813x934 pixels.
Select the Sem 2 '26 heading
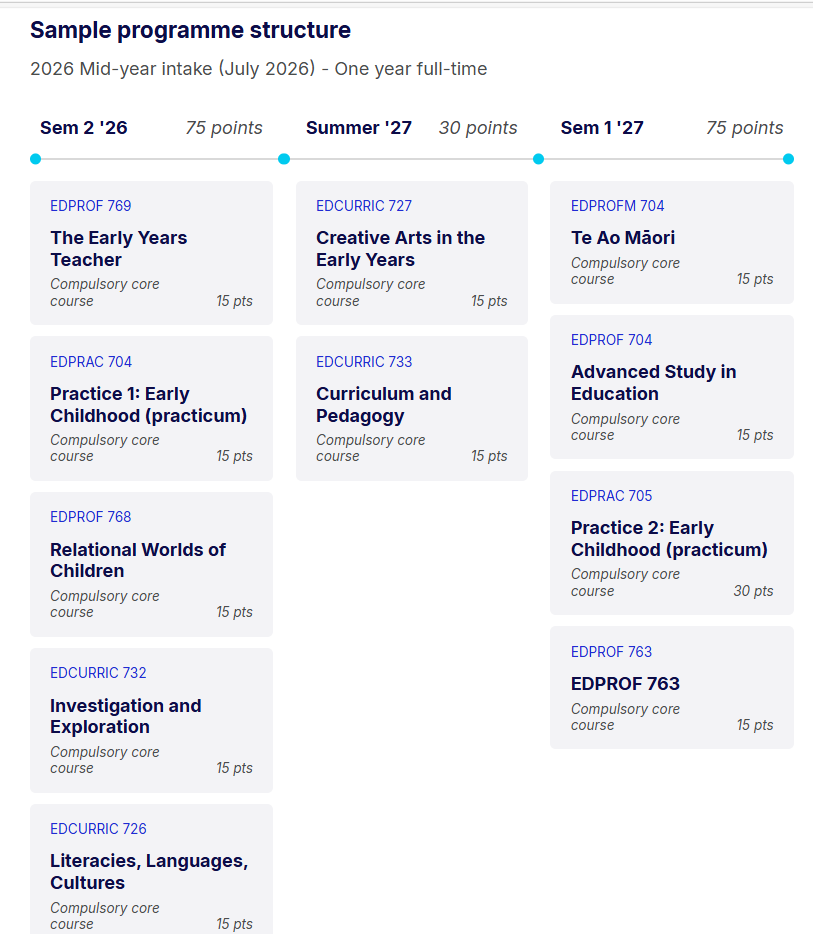[84, 128]
